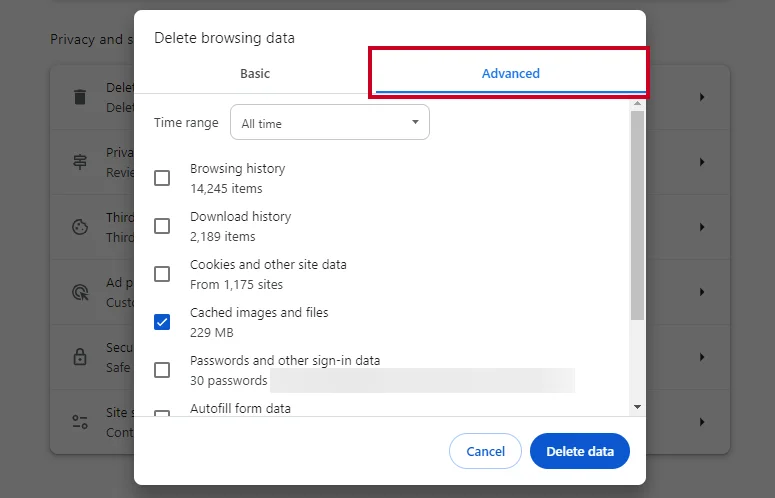Click the dialog's vertical scrollbar thumb
The image size is (775, 498).
[x=637, y=215]
